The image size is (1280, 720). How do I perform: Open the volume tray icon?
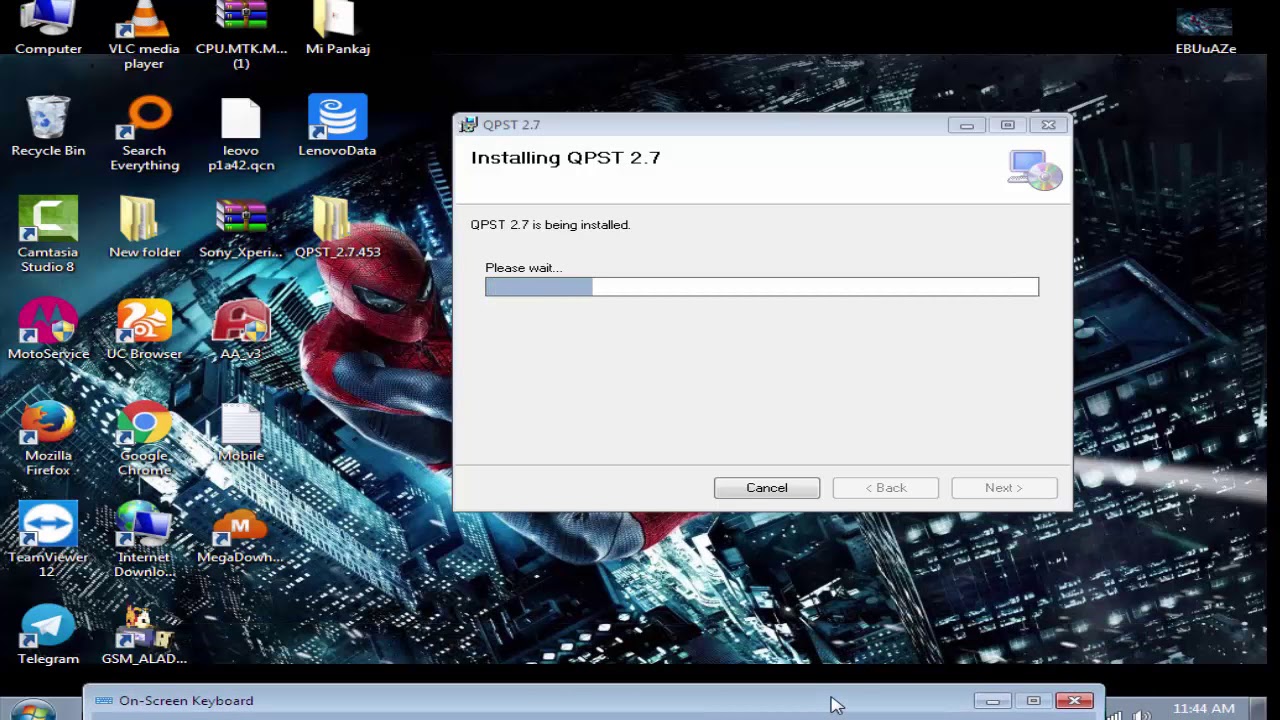(1142, 714)
